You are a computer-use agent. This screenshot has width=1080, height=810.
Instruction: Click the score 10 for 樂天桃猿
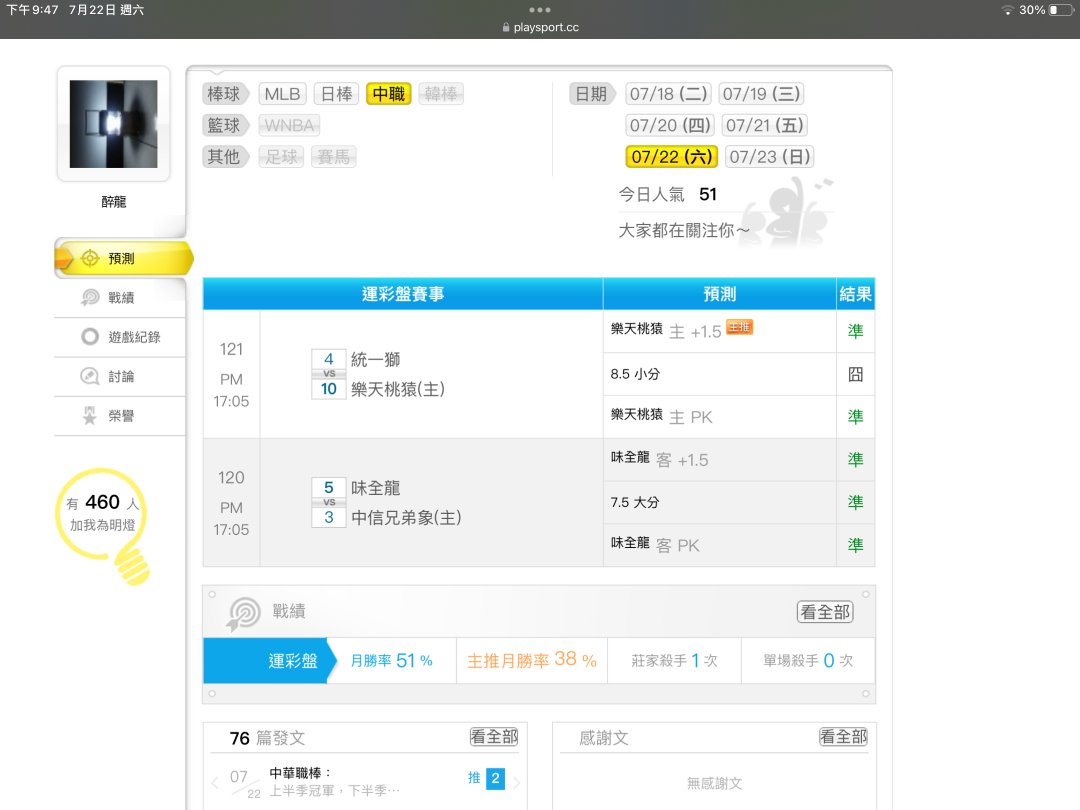click(x=329, y=388)
